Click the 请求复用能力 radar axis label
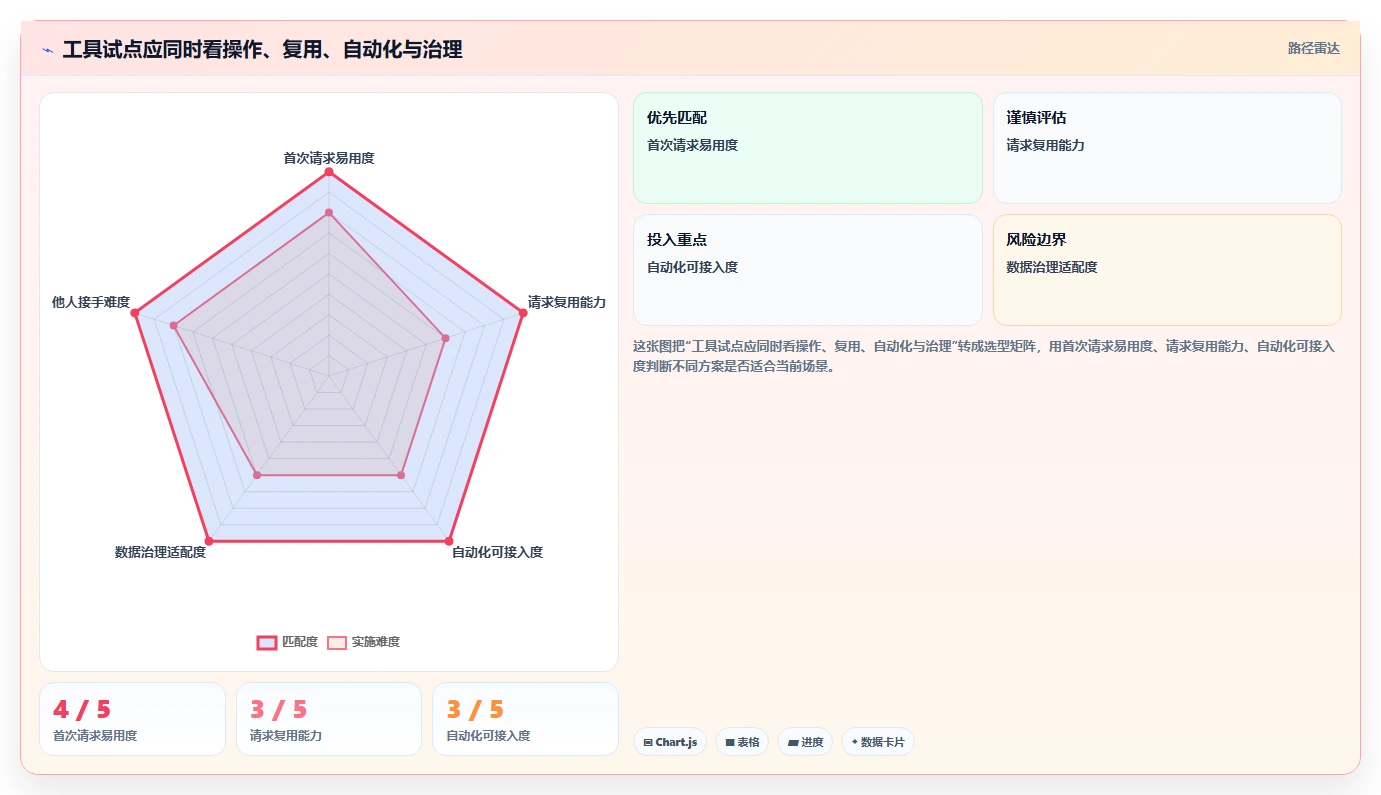 click(x=567, y=302)
